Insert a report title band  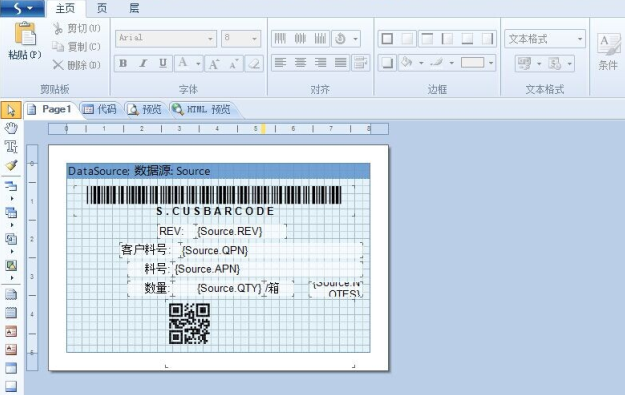(x=11, y=295)
